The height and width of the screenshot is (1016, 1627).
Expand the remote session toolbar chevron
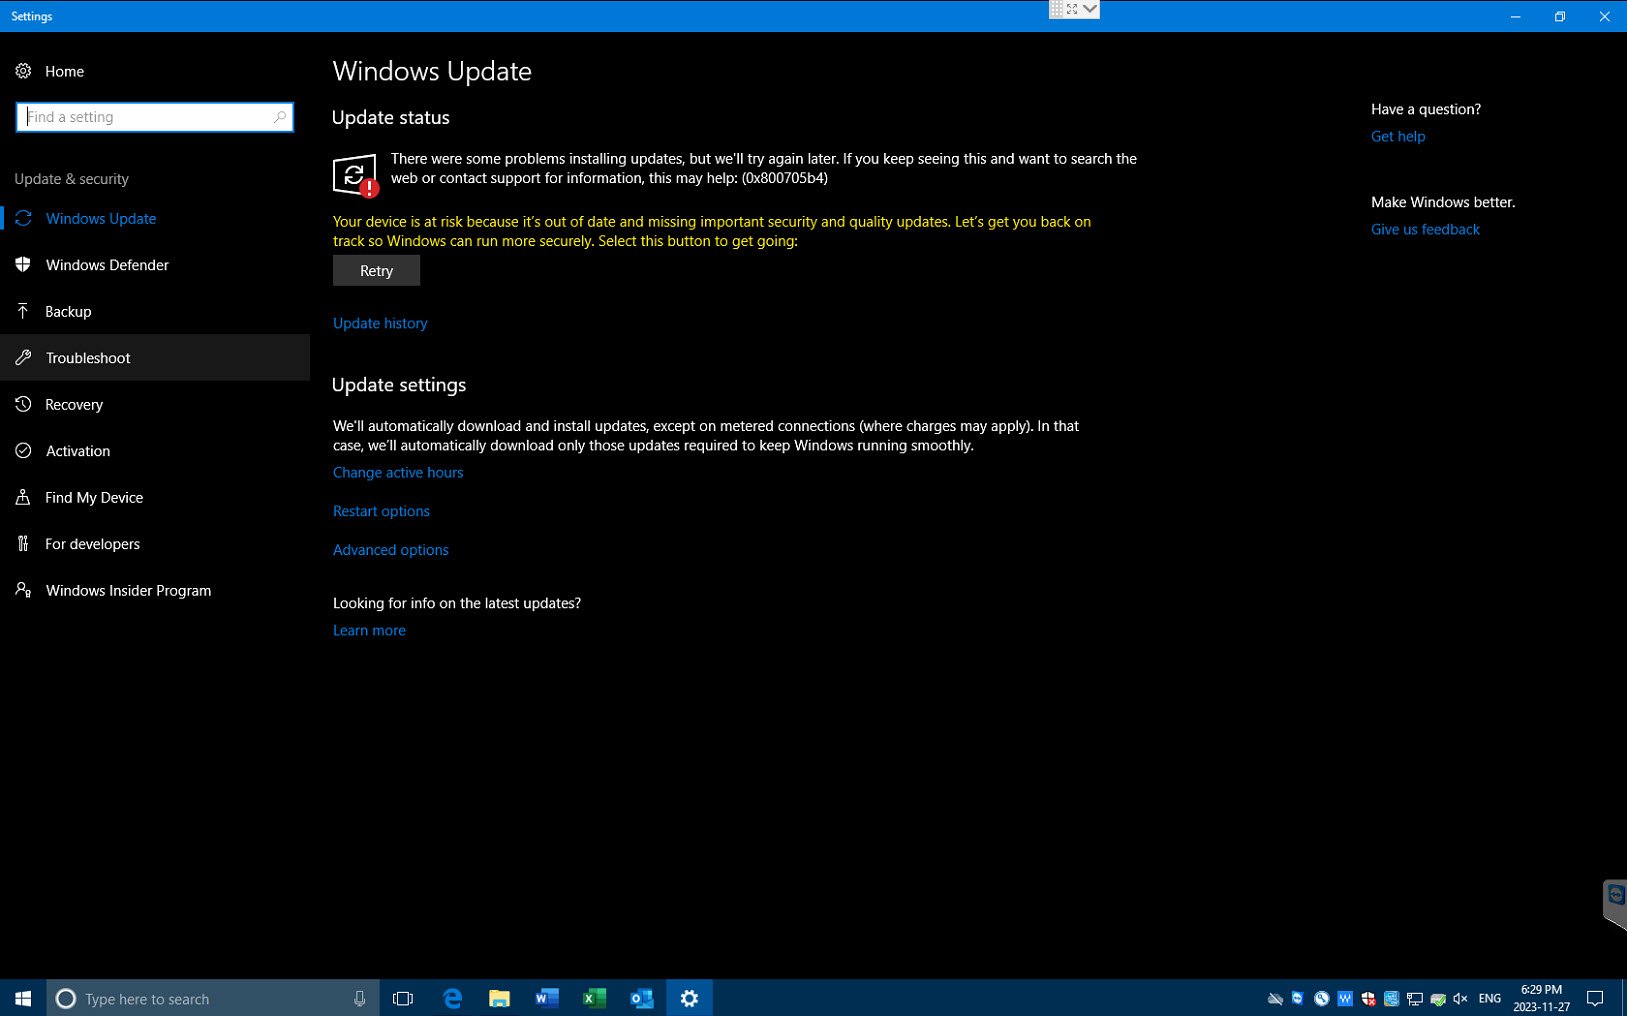click(x=1090, y=9)
